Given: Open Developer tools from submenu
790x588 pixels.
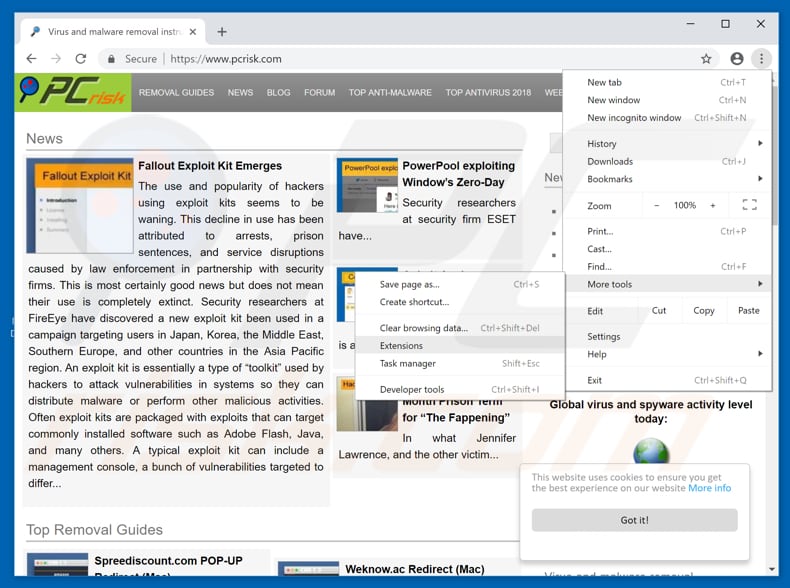Looking at the screenshot, I should 459,389.
